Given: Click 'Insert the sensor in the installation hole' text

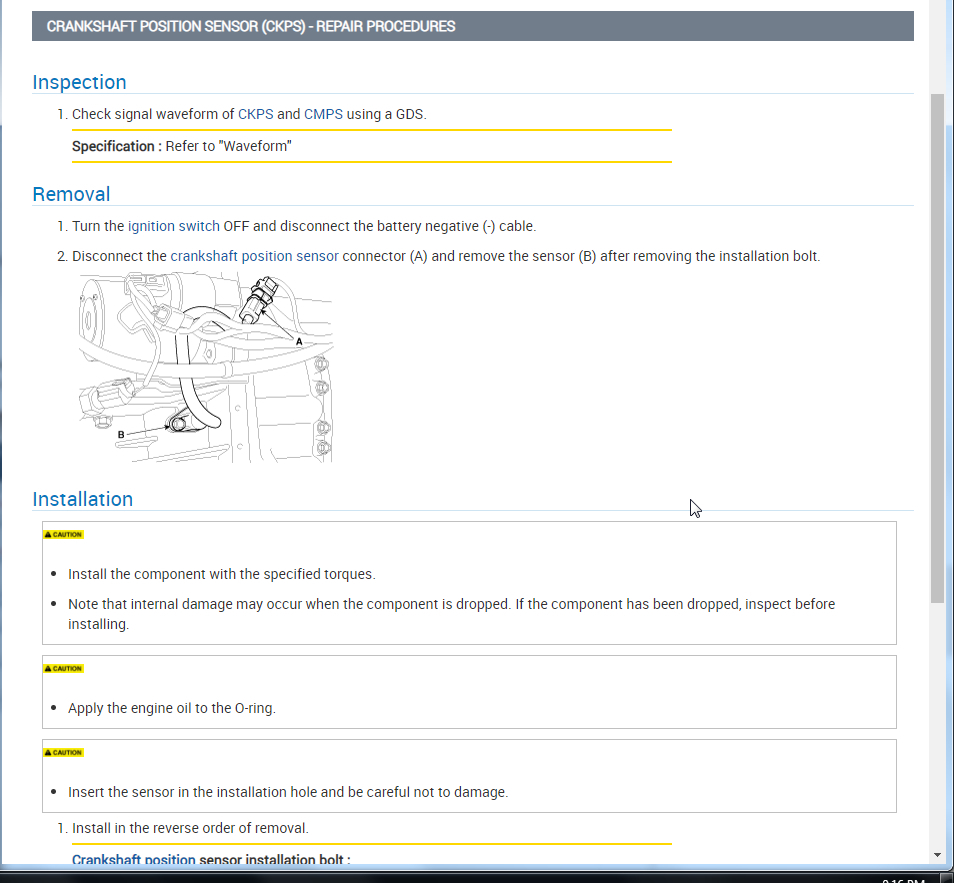Looking at the screenshot, I should click(x=288, y=792).
